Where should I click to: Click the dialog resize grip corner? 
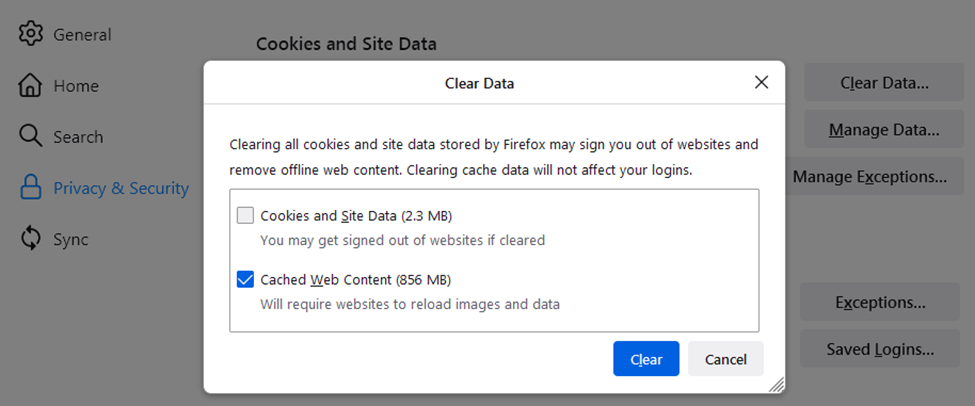[776, 385]
